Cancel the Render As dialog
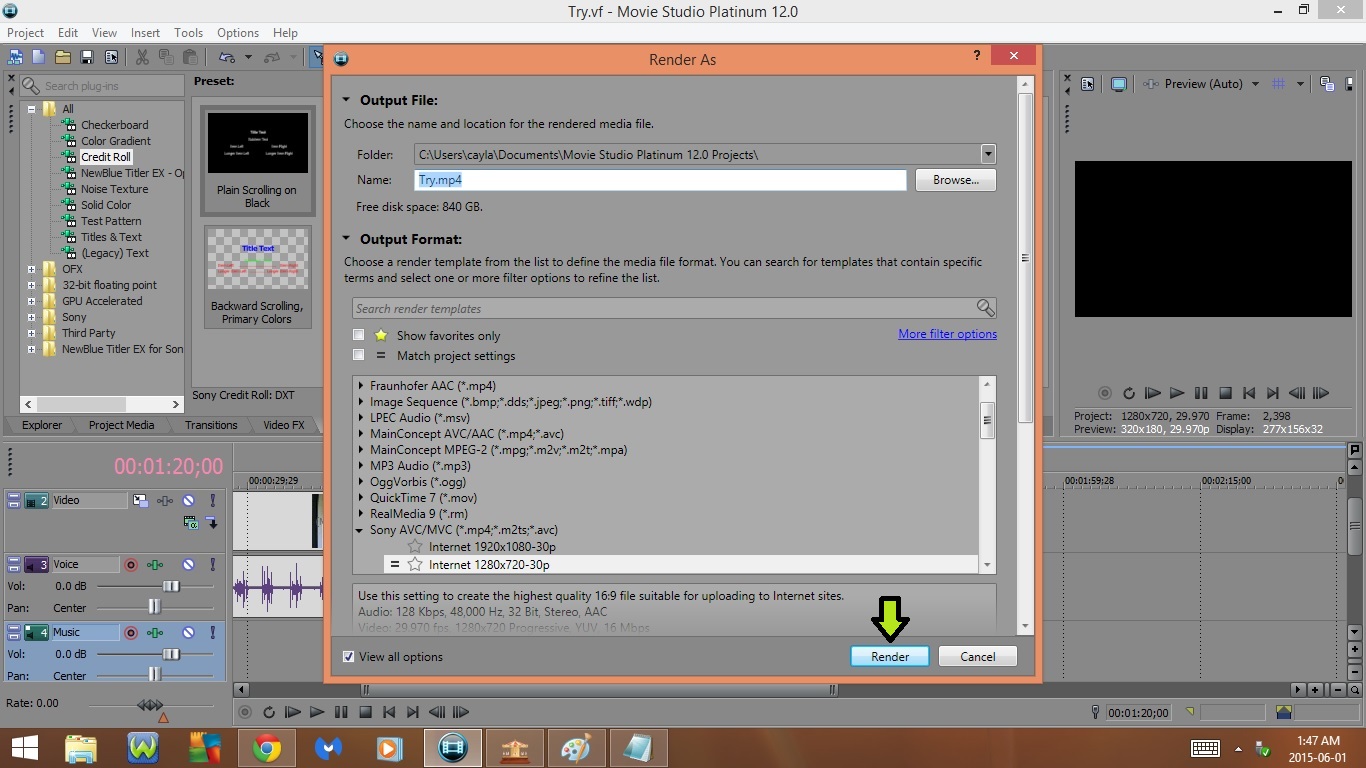The height and width of the screenshot is (768, 1366). [977, 657]
